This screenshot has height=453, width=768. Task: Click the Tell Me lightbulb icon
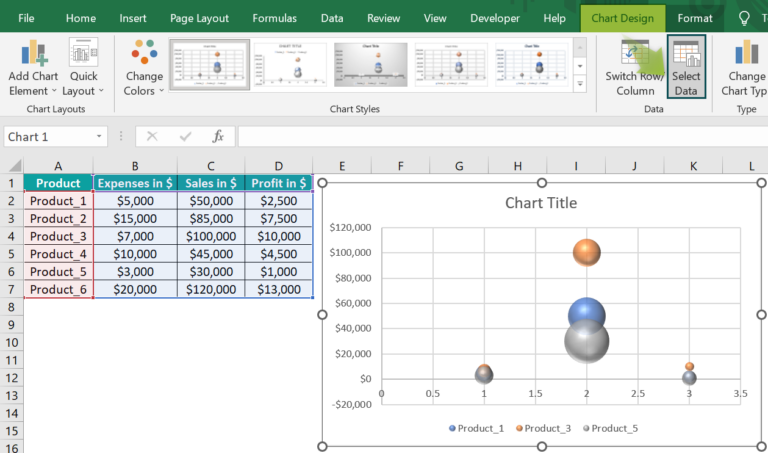point(744,18)
